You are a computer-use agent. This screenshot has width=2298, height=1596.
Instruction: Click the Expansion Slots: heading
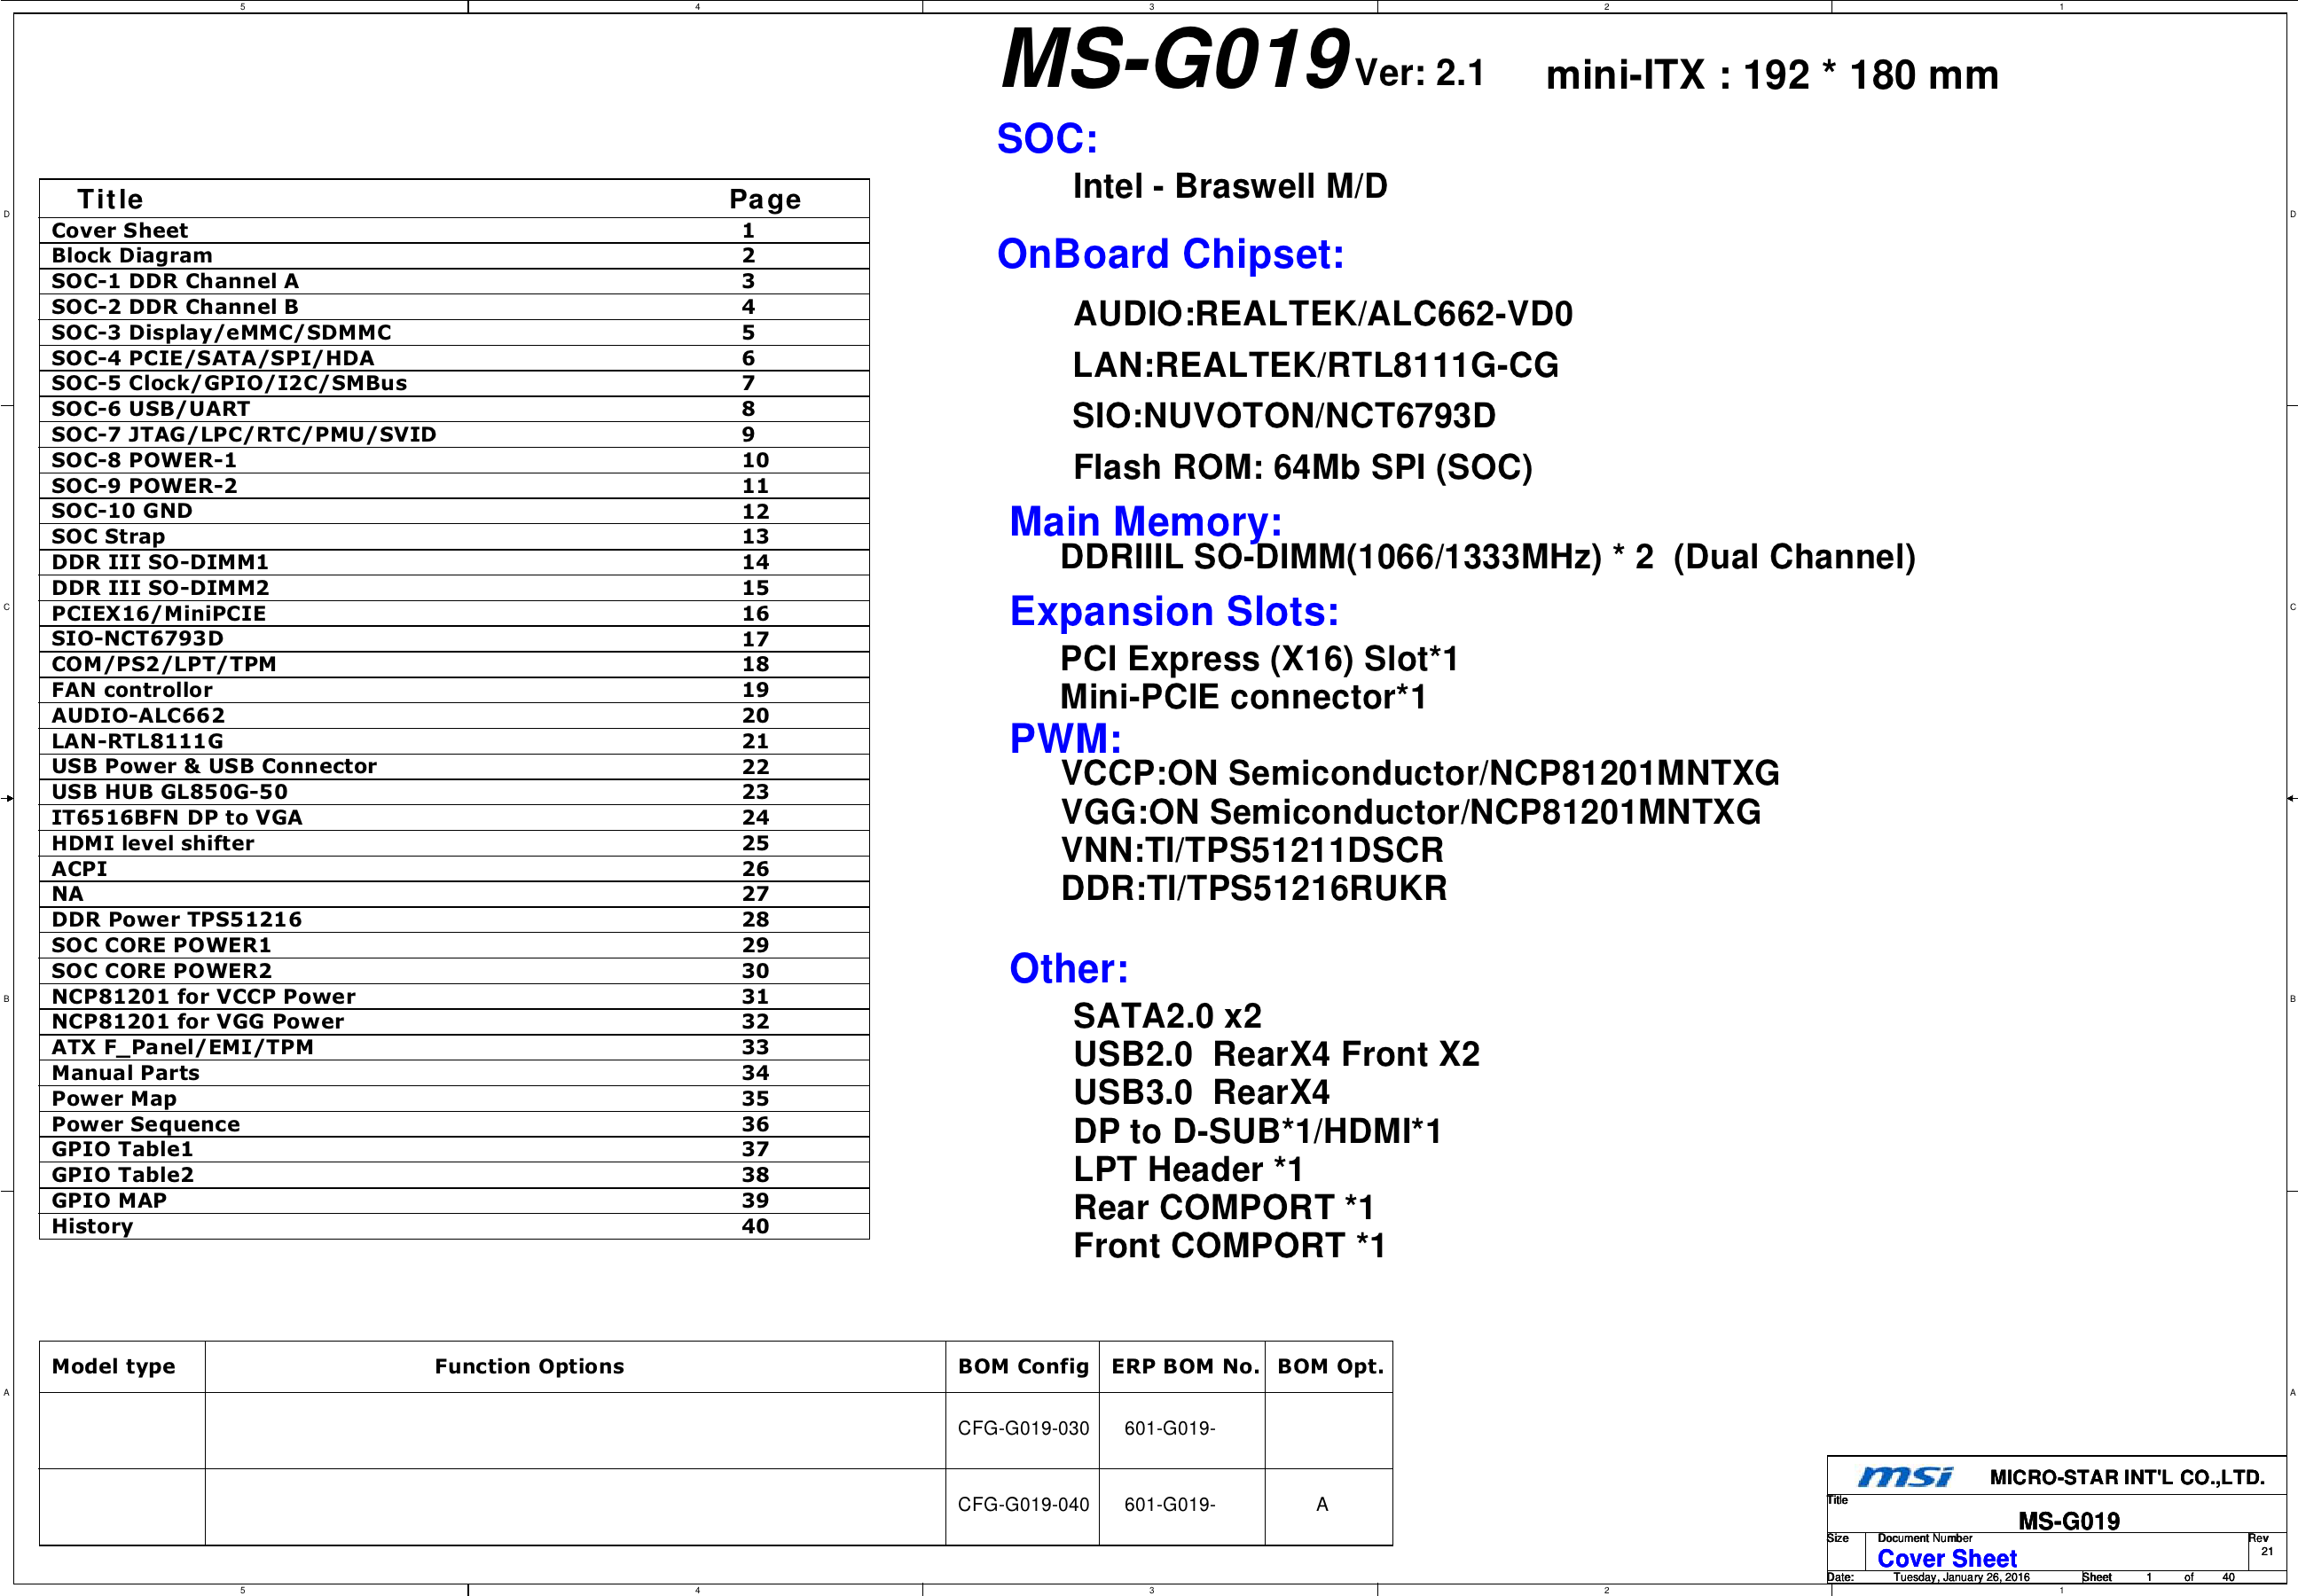(1173, 611)
